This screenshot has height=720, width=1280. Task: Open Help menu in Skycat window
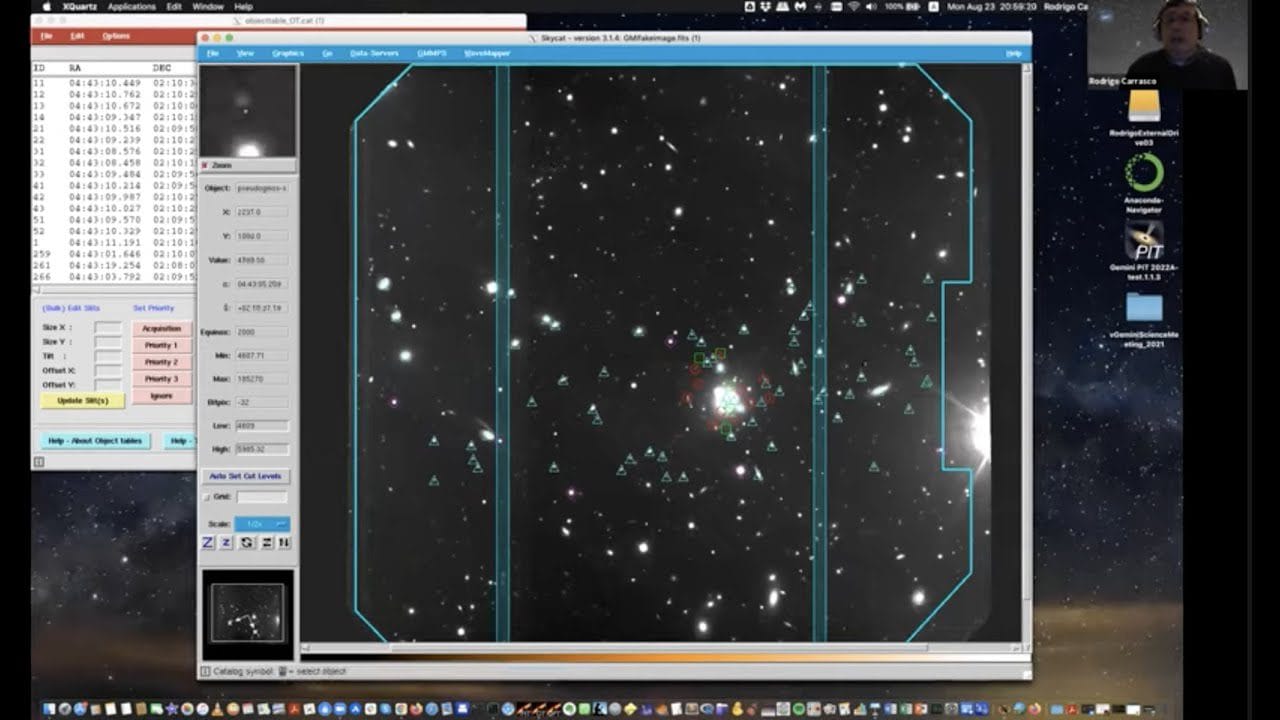(1013, 53)
